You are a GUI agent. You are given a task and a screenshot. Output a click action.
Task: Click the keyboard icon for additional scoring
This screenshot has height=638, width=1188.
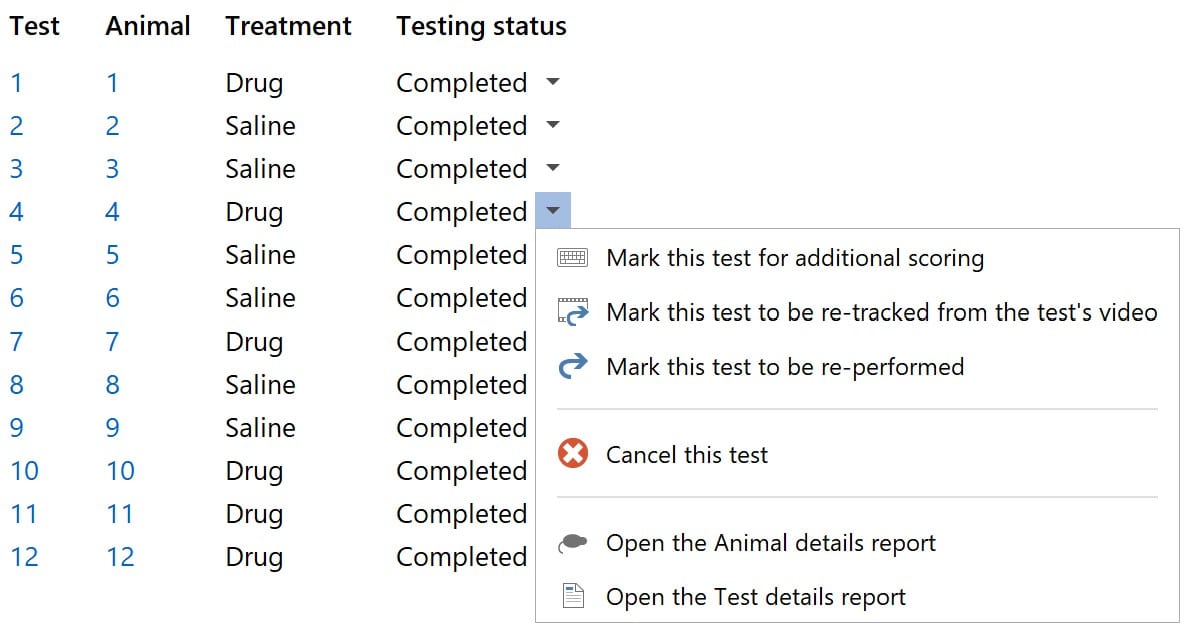click(572, 258)
